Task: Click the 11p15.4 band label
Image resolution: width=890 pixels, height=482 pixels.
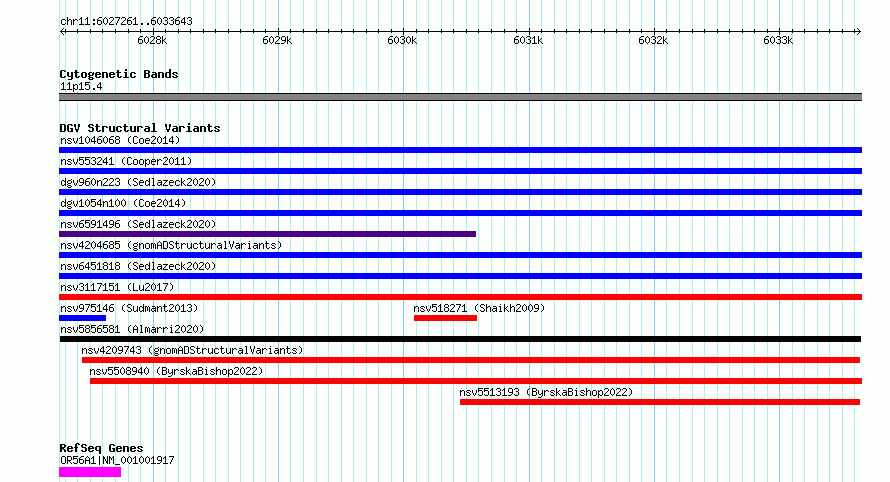Action: pyautogui.click(x=81, y=87)
